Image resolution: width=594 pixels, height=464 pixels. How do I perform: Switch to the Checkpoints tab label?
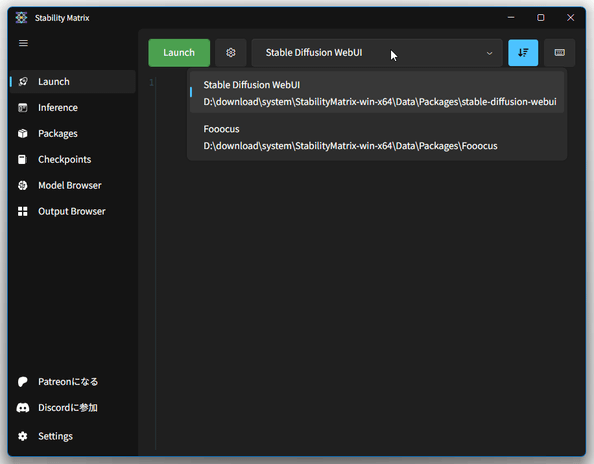(x=65, y=159)
